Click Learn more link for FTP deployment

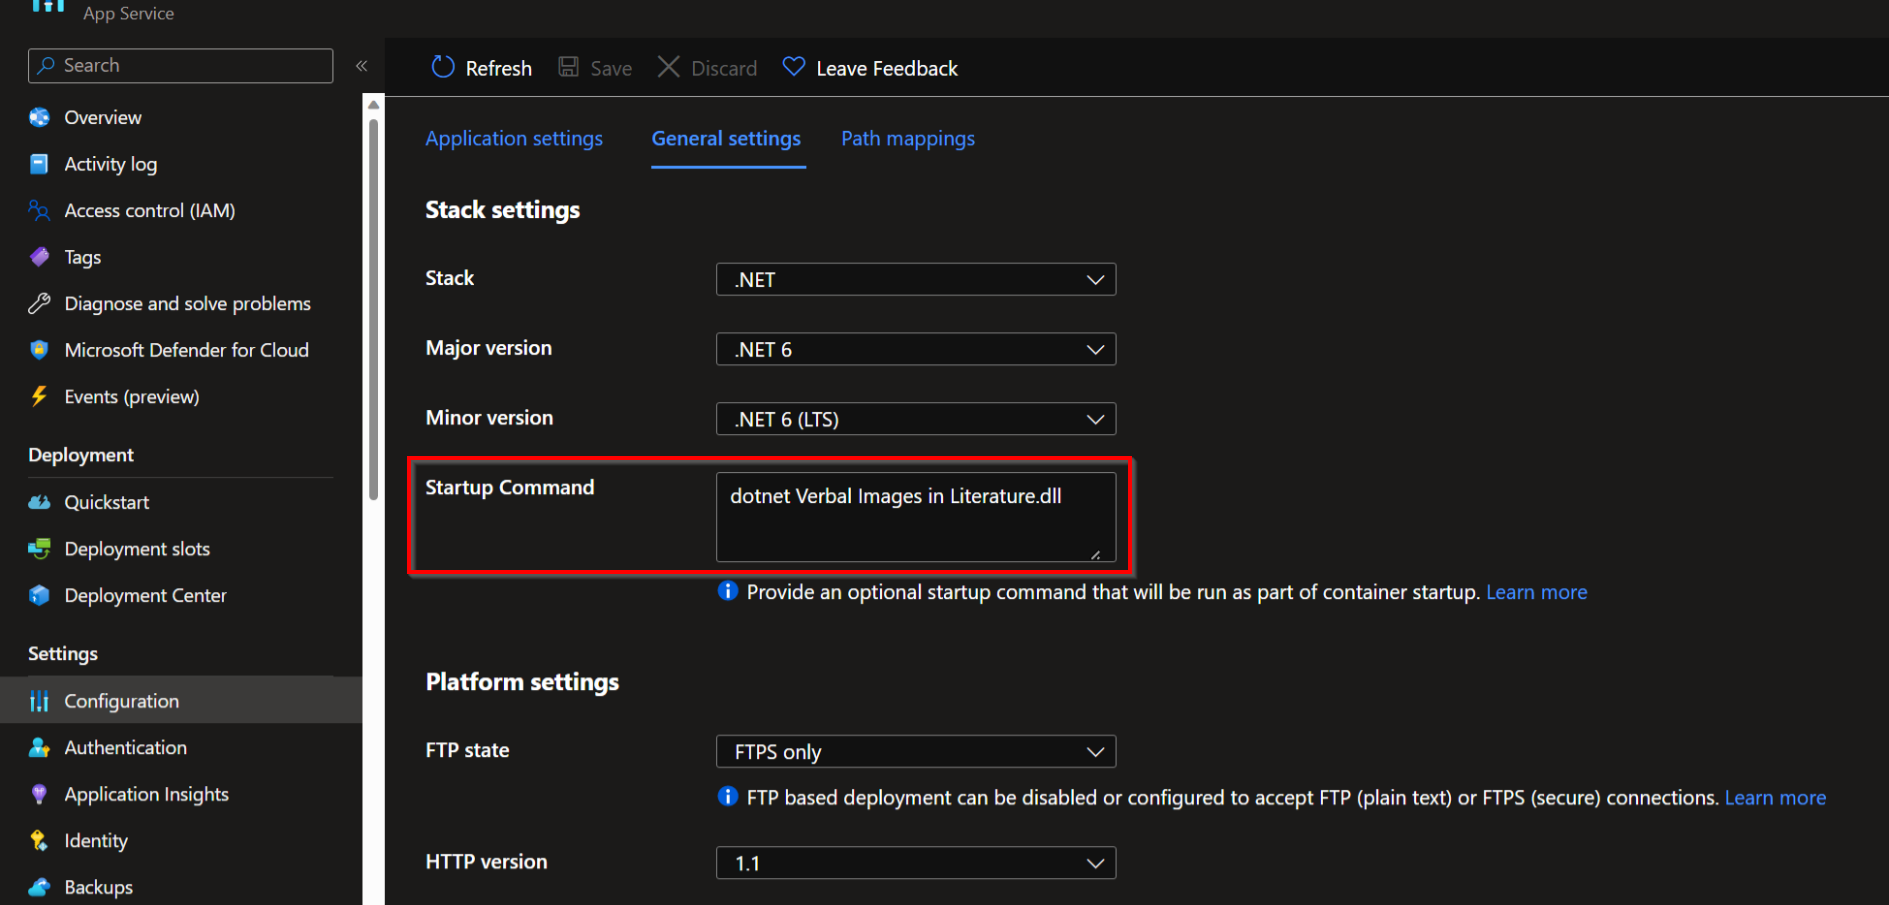click(x=1776, y=797)
